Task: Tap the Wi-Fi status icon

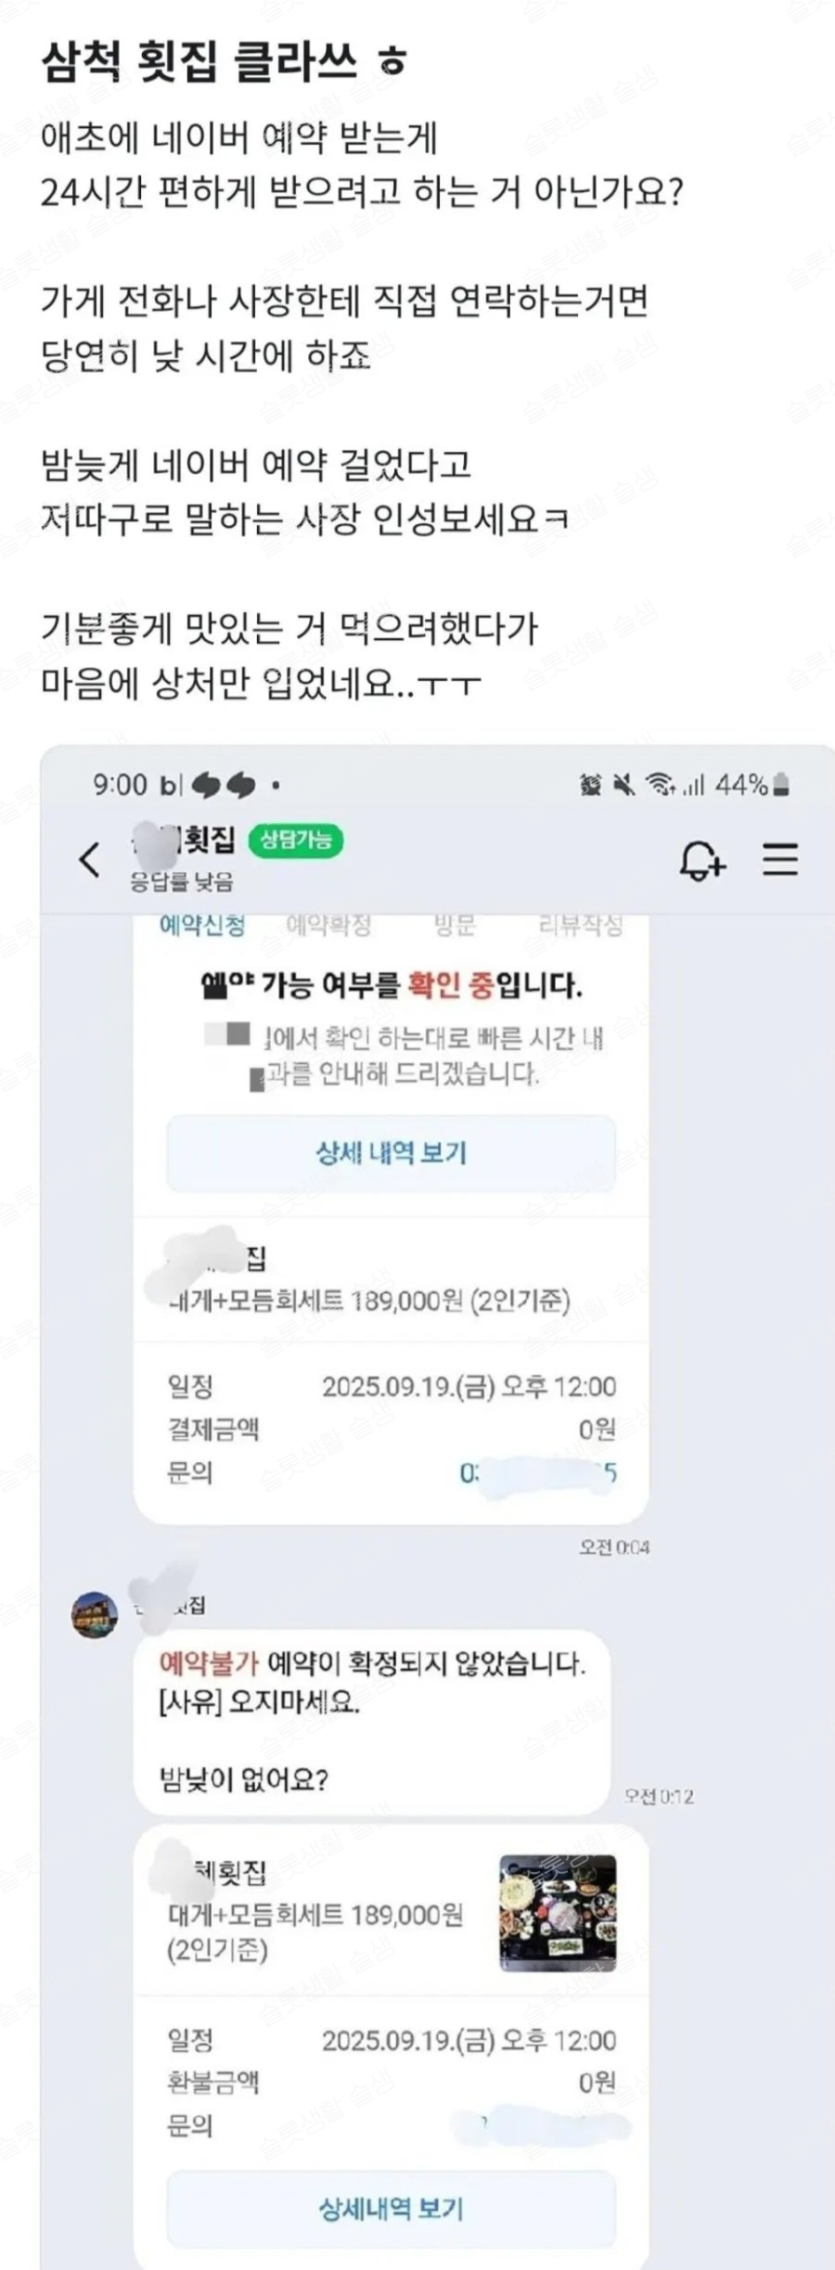Action: pos(658,785)
